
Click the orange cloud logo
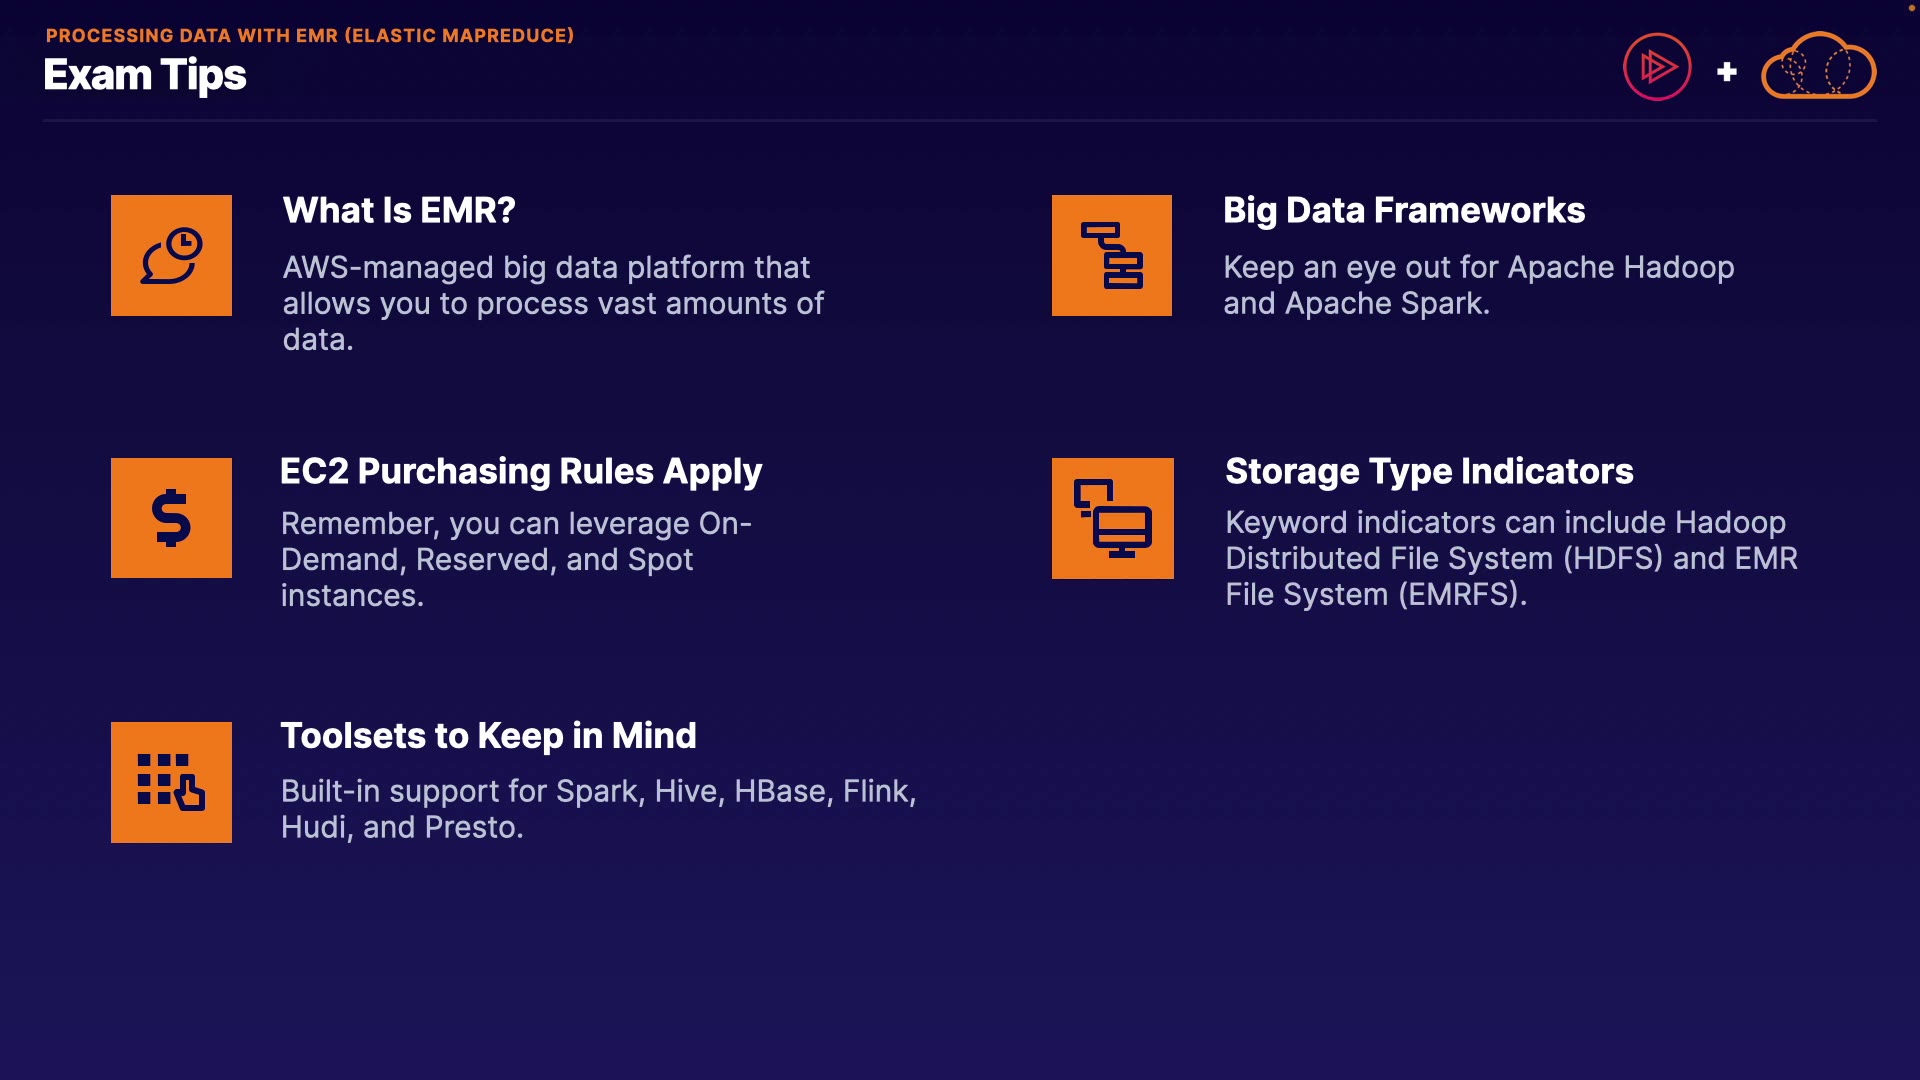(x=1818, y=68)
